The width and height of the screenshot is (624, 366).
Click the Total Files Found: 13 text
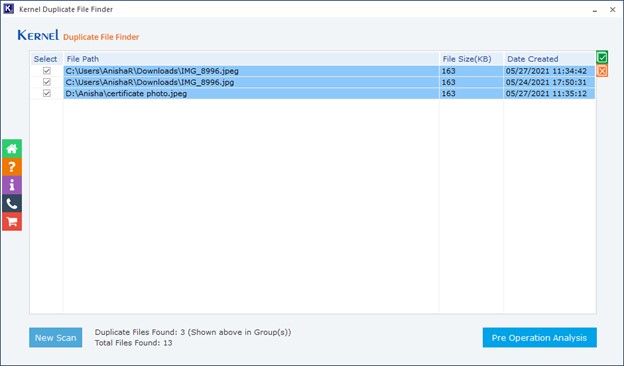[x=134, y=343]
